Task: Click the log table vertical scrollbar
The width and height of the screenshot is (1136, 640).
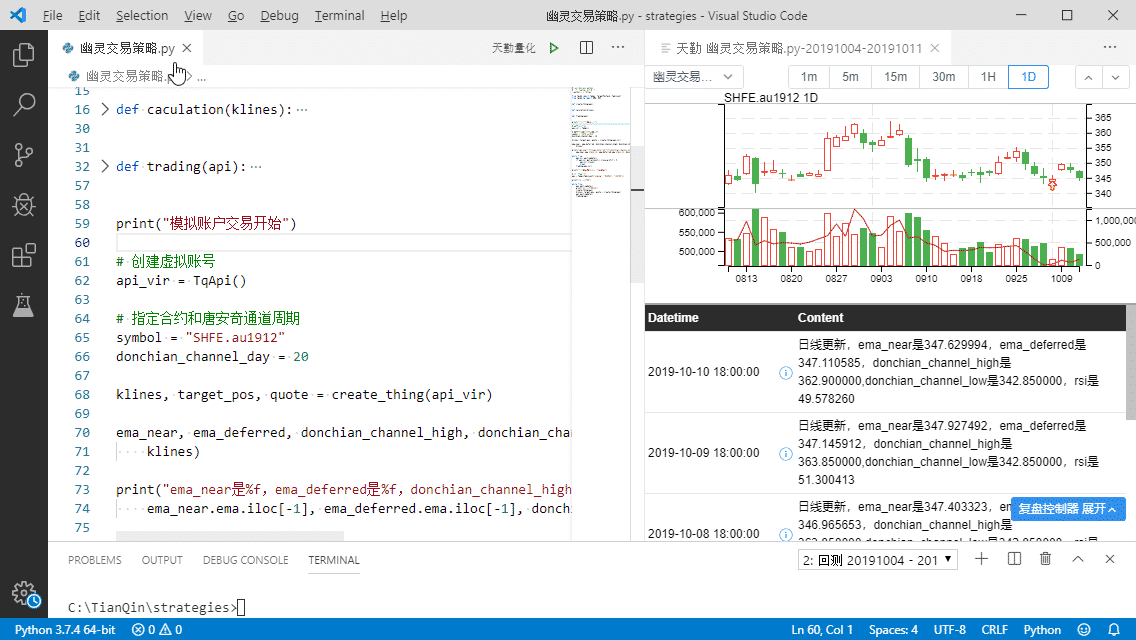Action: click(x=1131, y=362)
